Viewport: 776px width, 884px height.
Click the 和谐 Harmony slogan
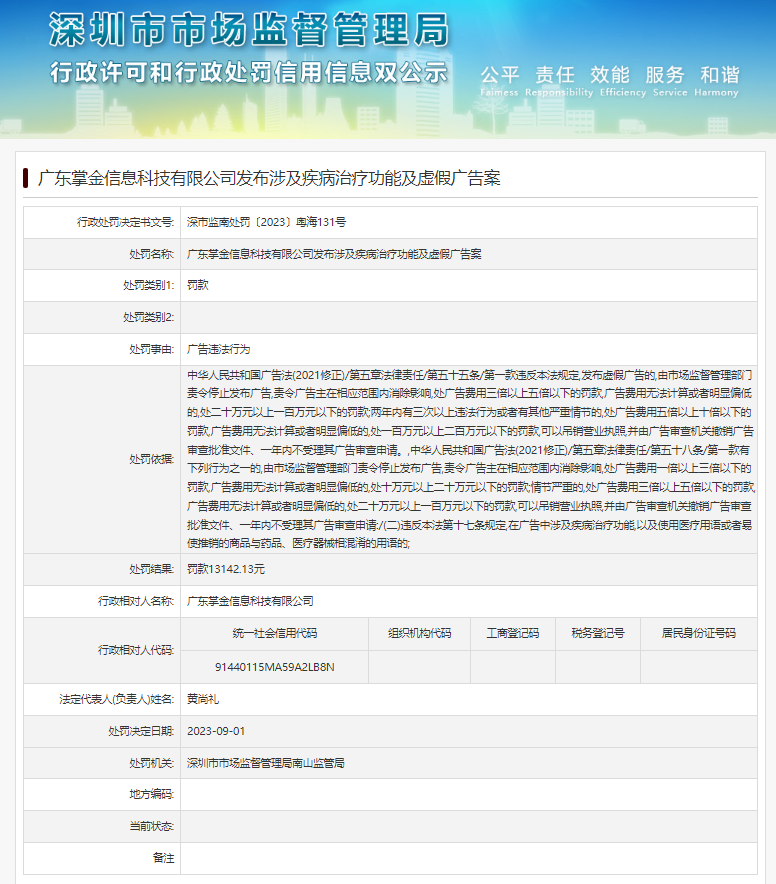[x=716, y=81]
